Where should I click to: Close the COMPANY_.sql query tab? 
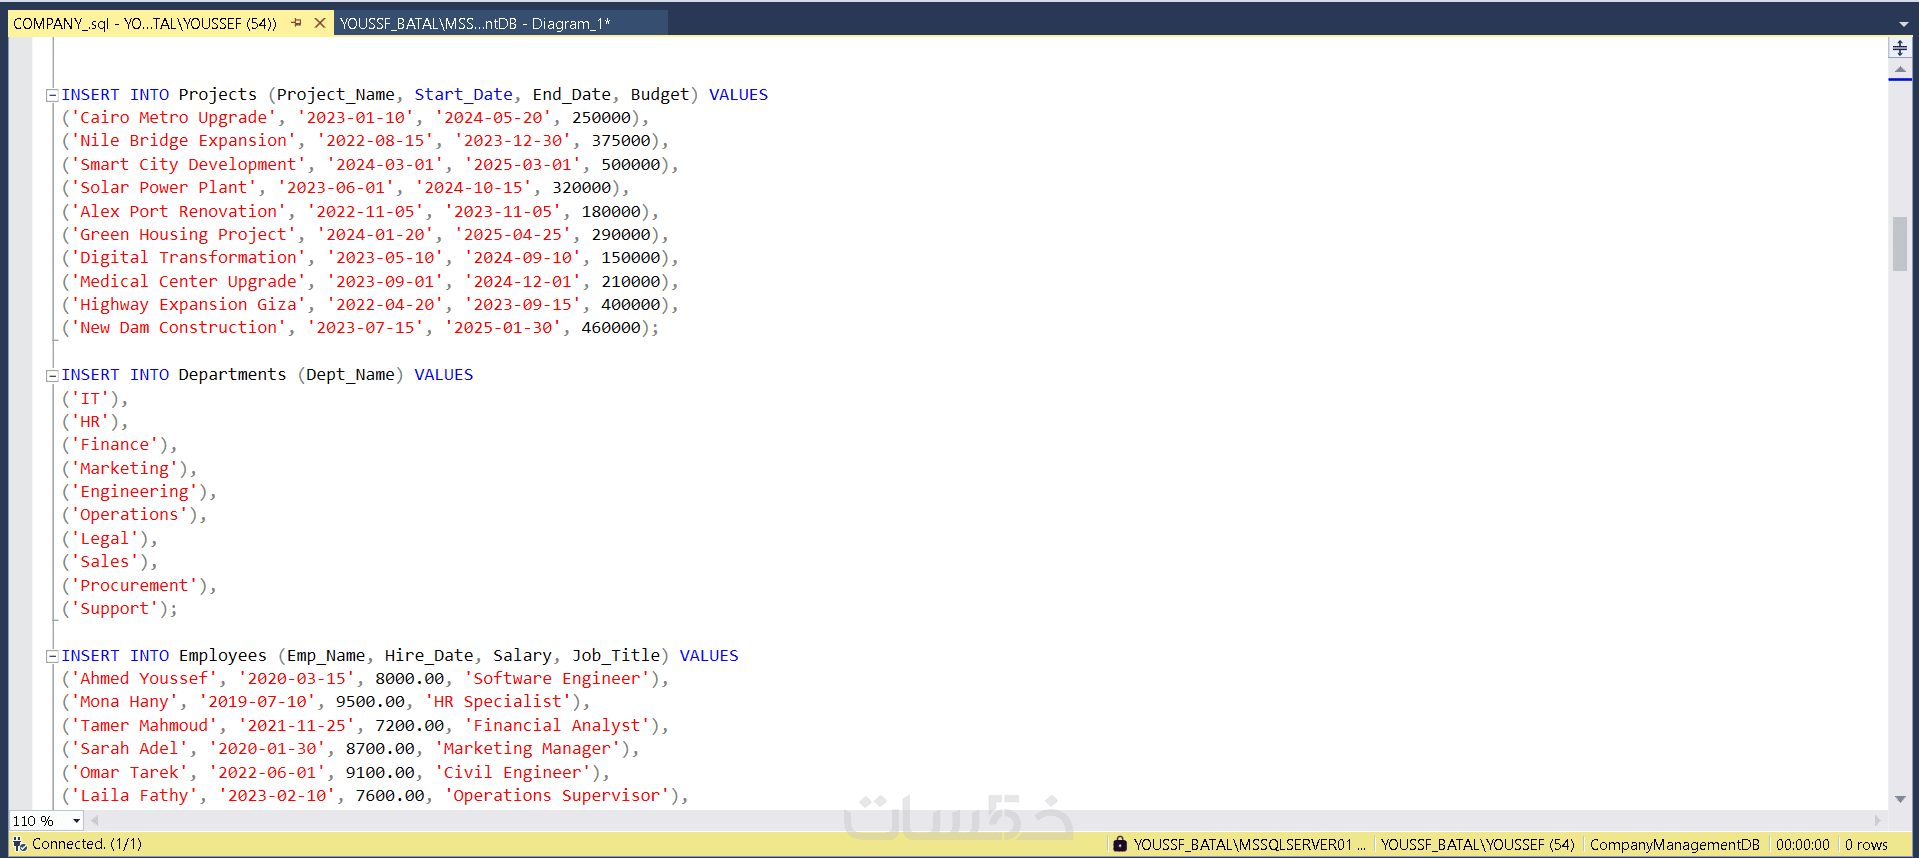(x=320, y=23)
